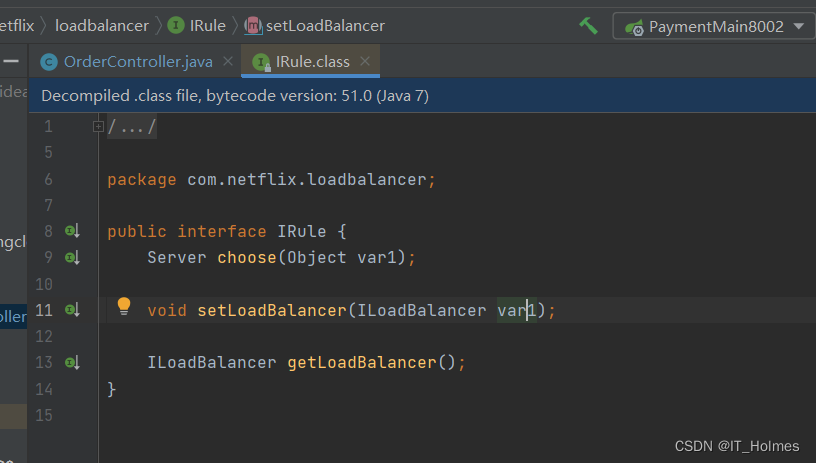Close the IRule.class tab
This screenshot has height=463, width=816.
click(365, 61)
